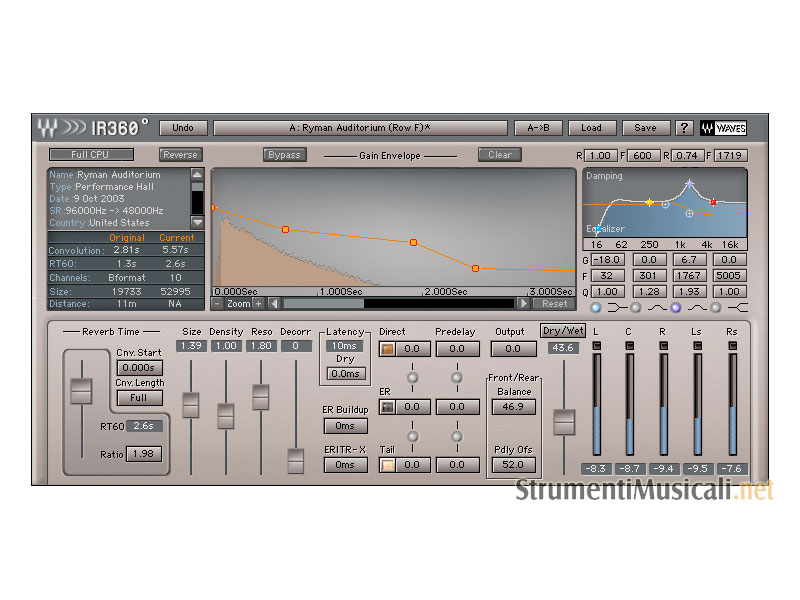Click the Density slider handle

(x=226, y=415)
